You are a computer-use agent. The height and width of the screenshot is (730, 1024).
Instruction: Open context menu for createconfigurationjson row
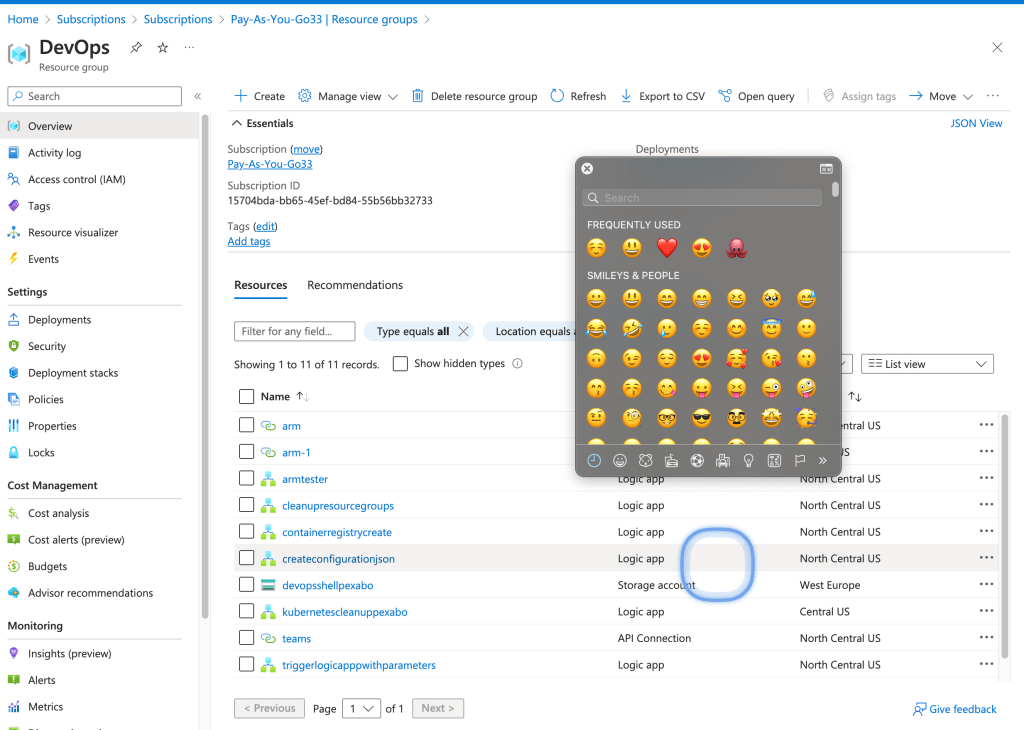986,558
